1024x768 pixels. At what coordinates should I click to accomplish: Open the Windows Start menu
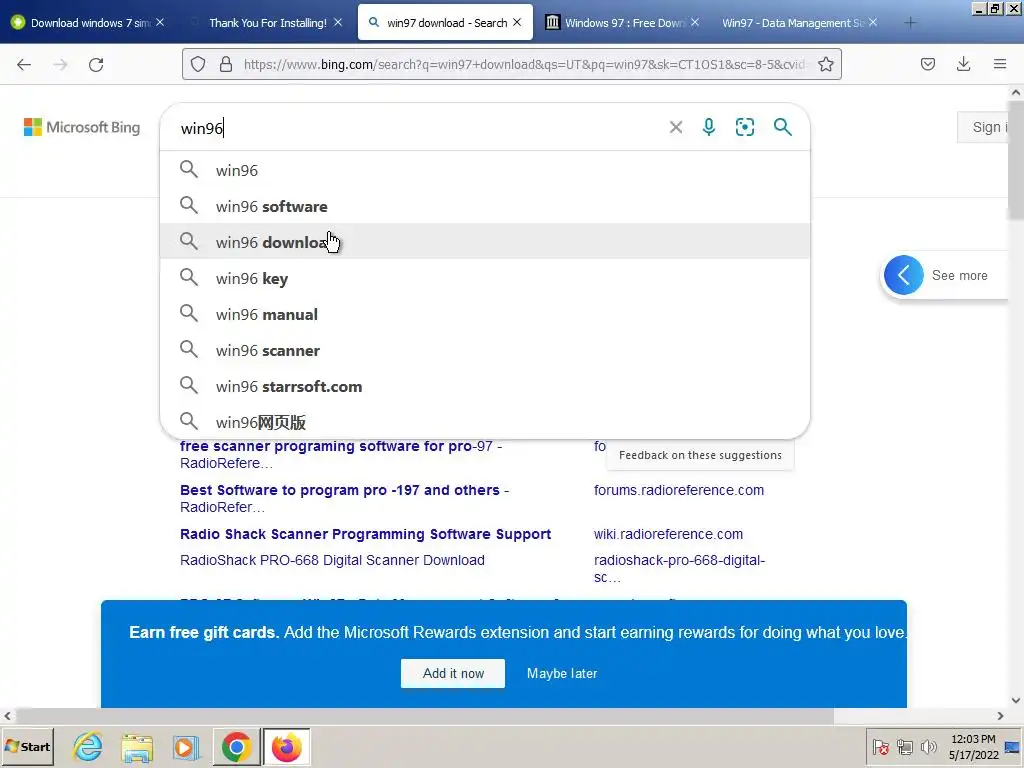pos(27,746)
